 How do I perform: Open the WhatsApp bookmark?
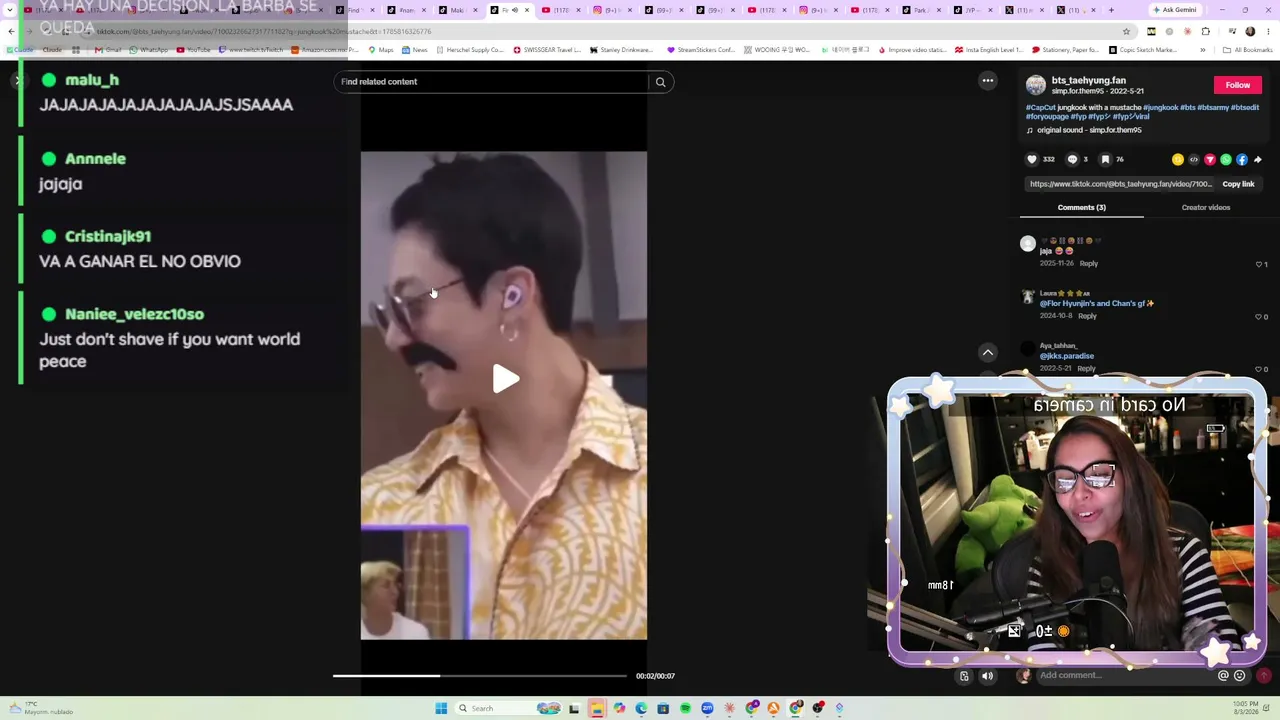pyautogui.click(x=148, y=50)
